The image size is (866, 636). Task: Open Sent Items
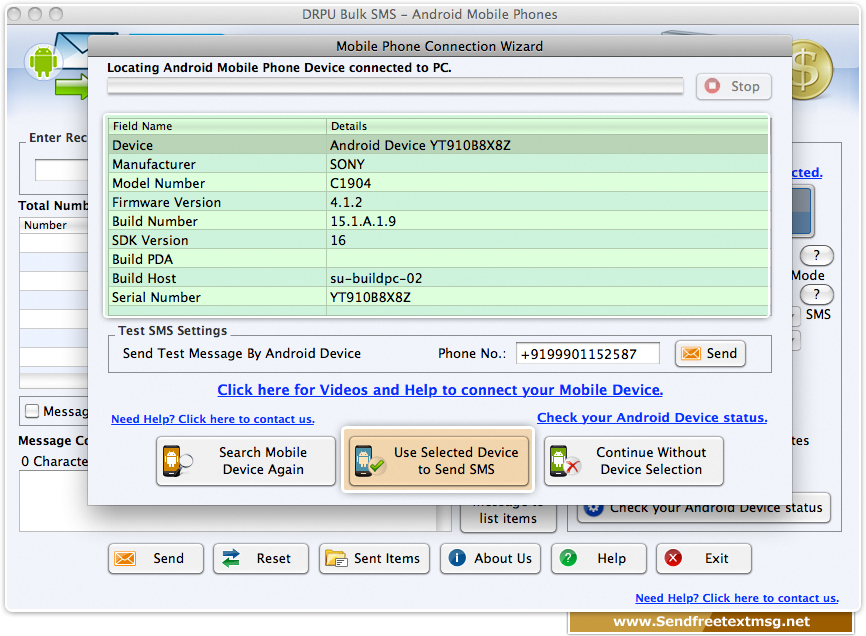pyautogui.click(x=374, y=559)
